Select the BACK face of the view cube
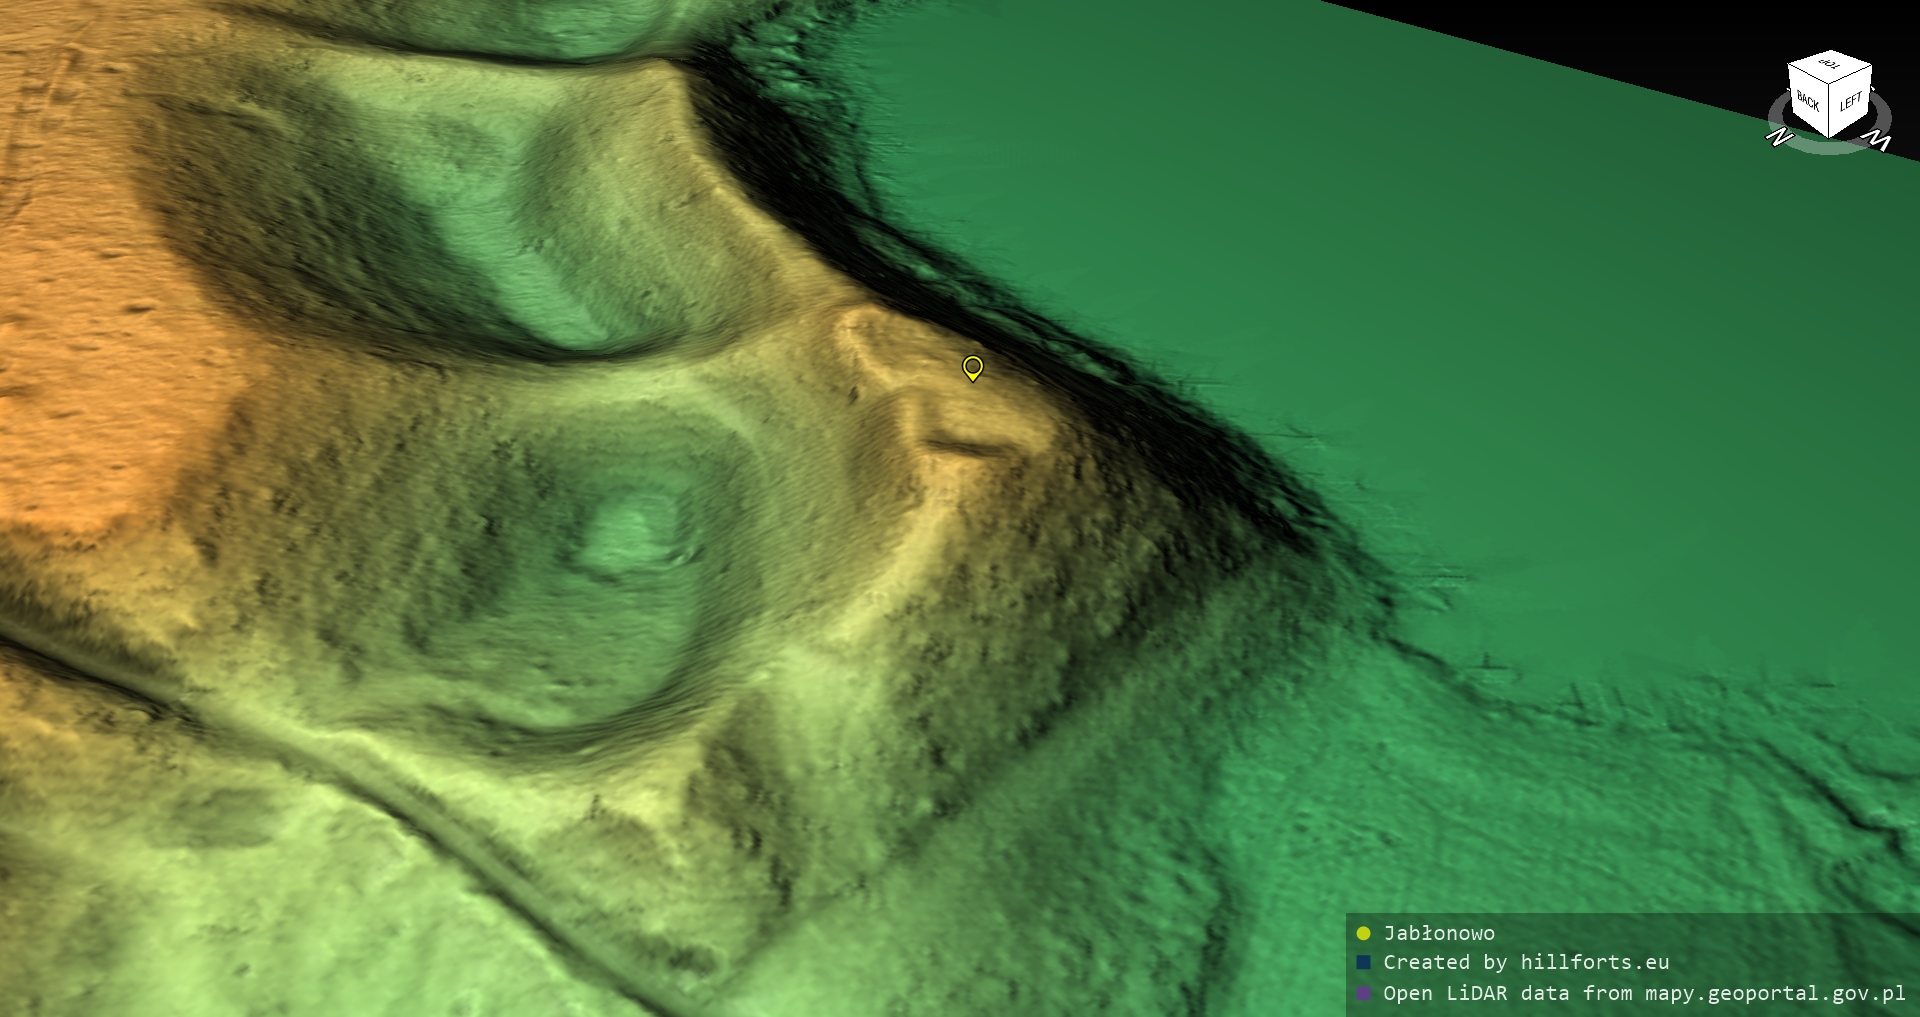 1808,102
